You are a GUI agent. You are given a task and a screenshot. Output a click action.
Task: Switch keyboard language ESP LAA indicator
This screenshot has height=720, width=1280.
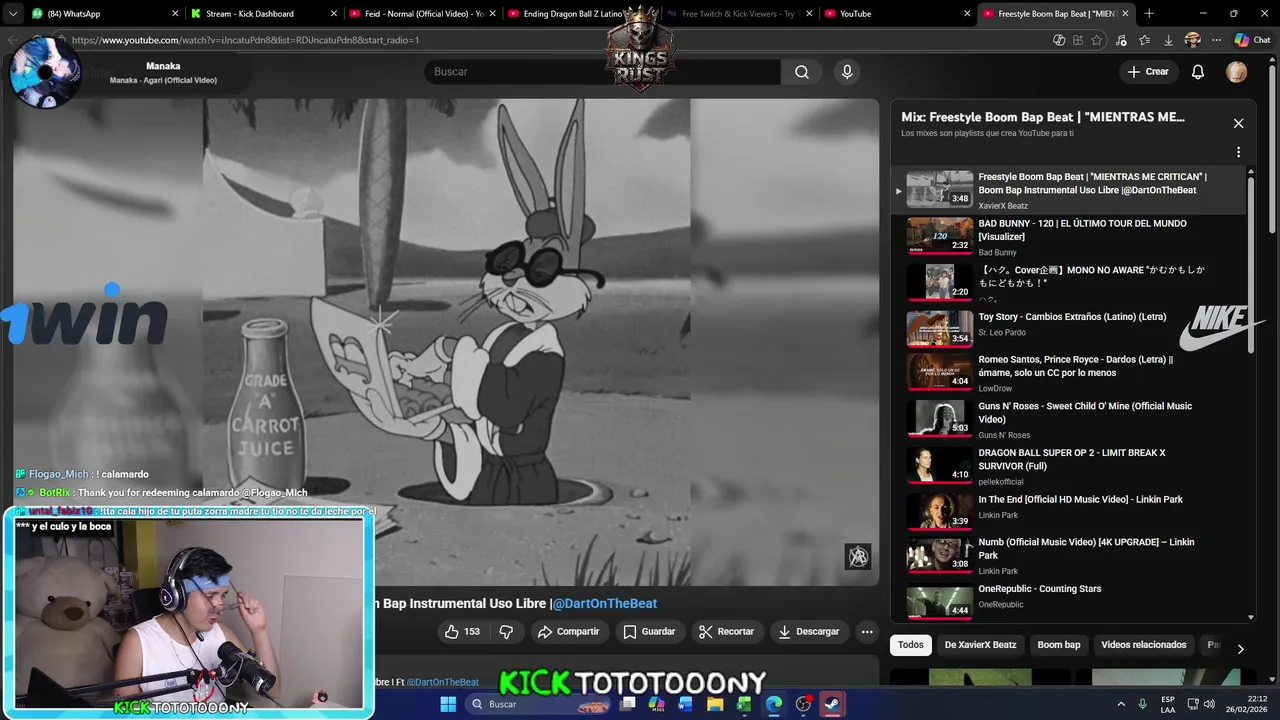click(x=1168, y=704)
